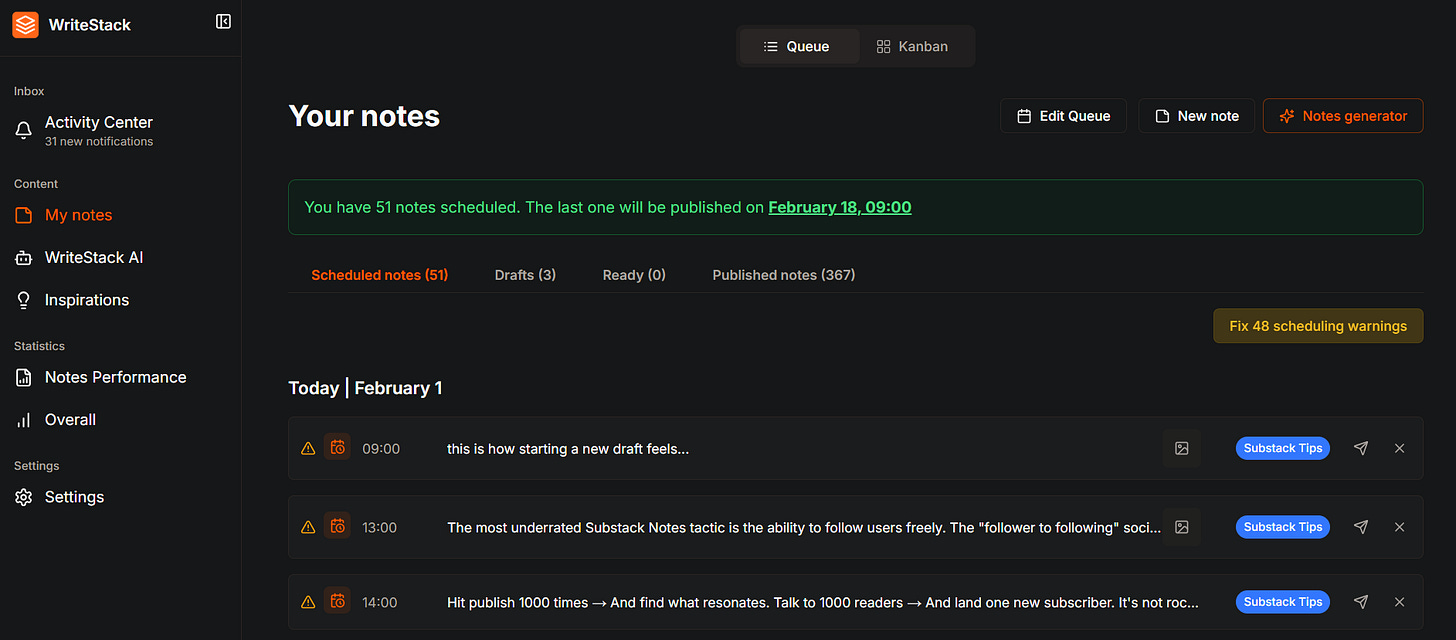Click the 13:00 time label
The image size is (1456, 640).
380,527
